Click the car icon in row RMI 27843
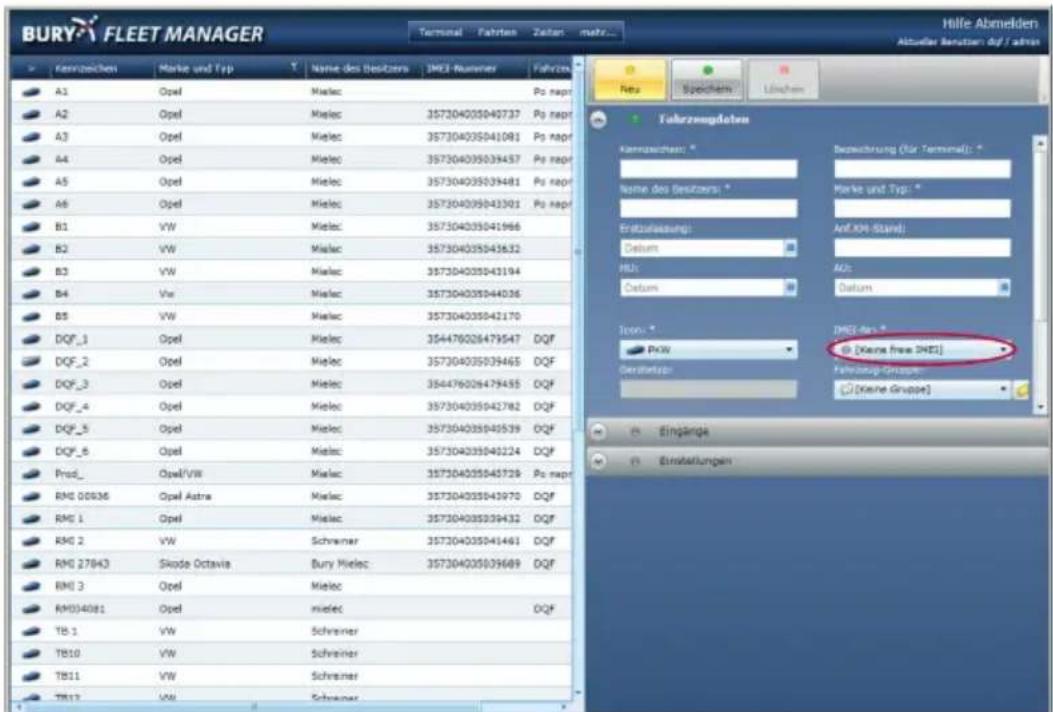The width and height of the screenshot is (1053, 712). click(31, 564)
